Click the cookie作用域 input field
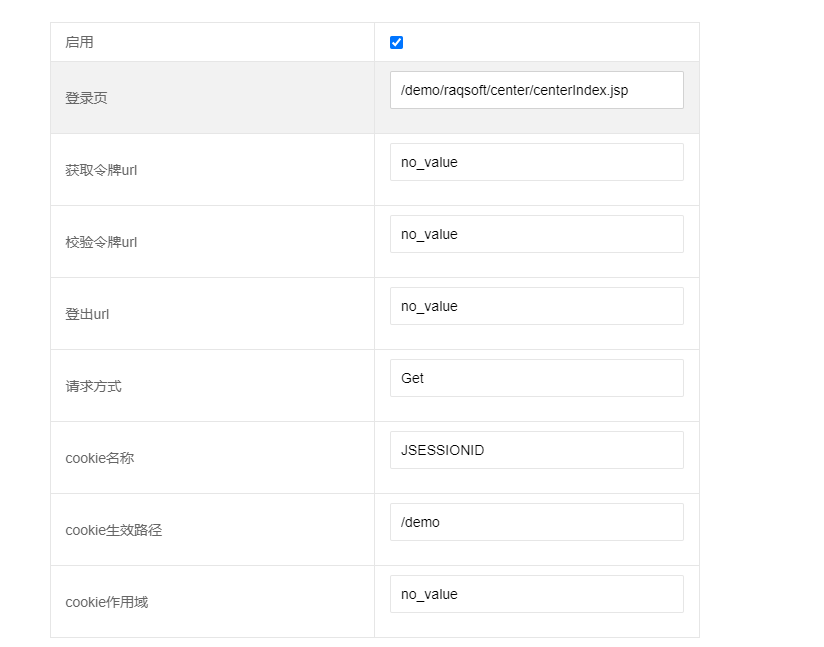Viewport: 824px width, 647px height. tap(536, 594)
